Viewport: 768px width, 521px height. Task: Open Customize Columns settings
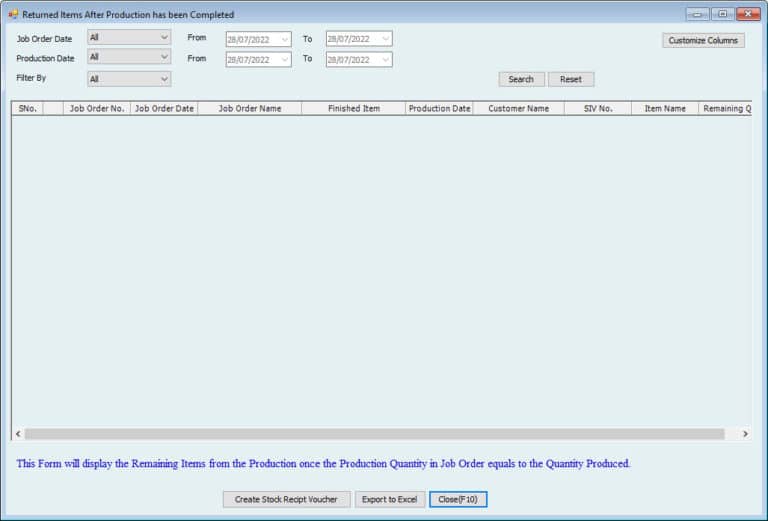(x=703, y=40)
